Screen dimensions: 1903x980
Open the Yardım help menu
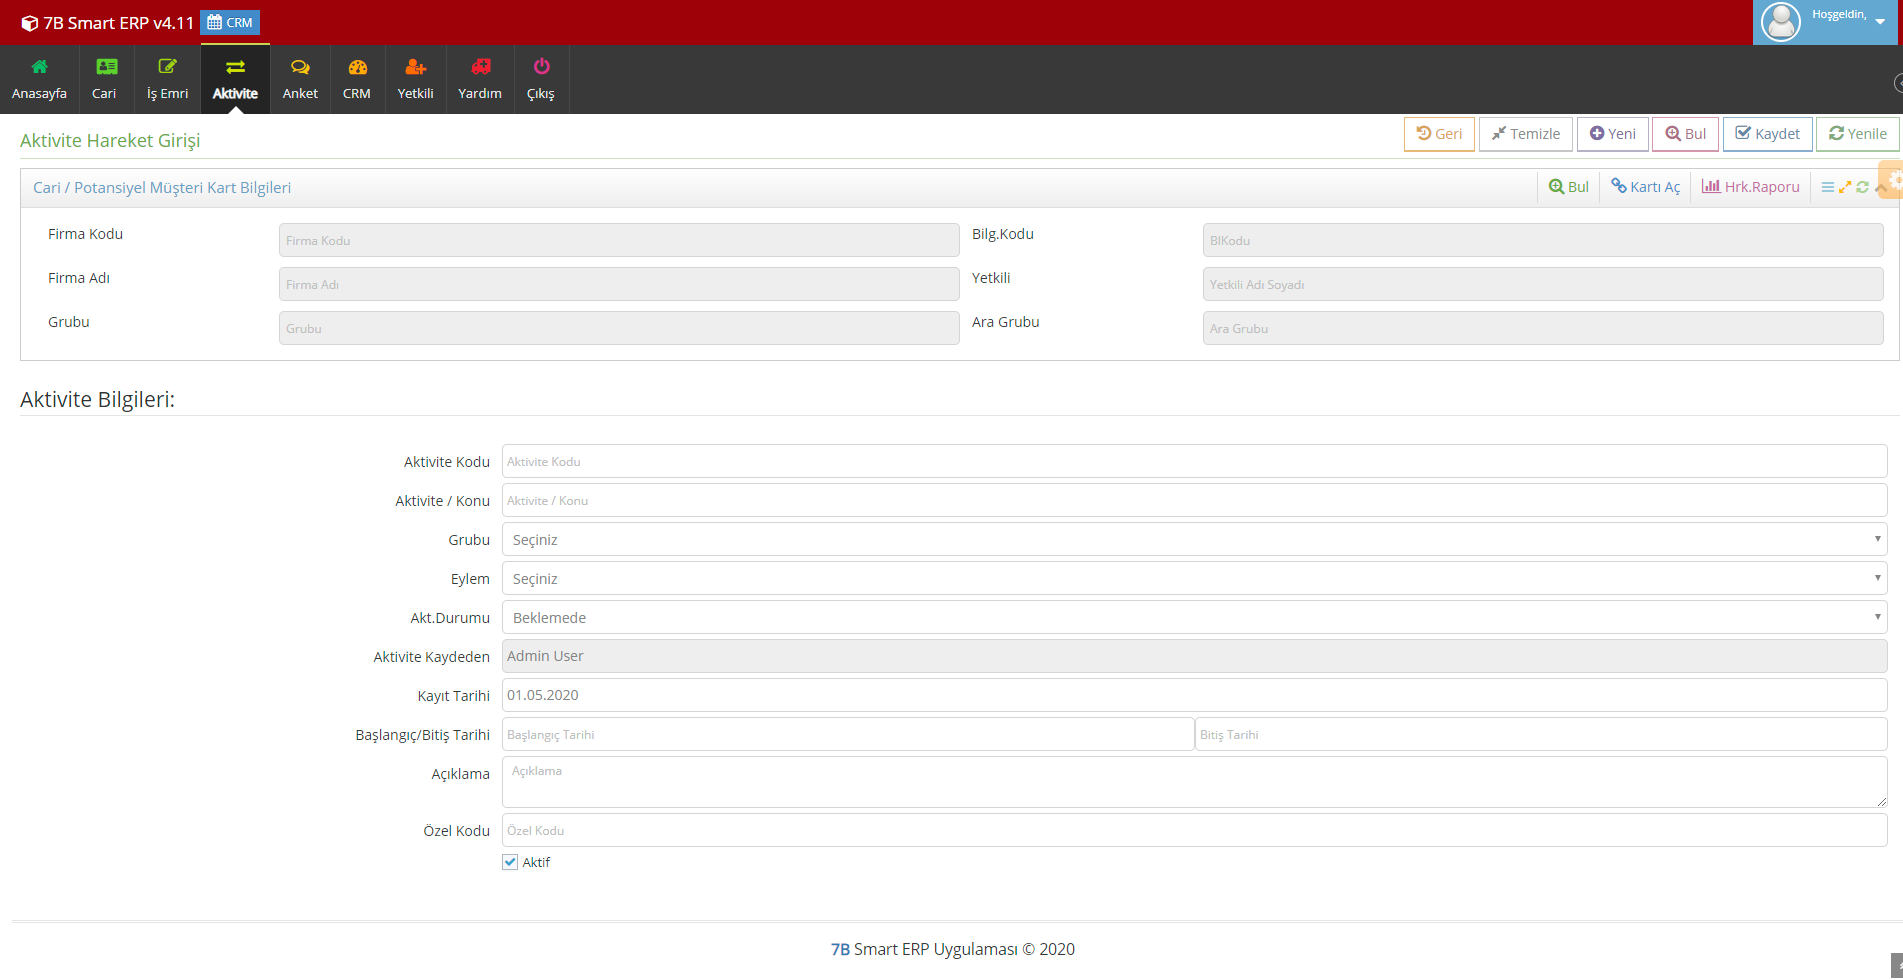pyautogui.click(x=480, y=79)
